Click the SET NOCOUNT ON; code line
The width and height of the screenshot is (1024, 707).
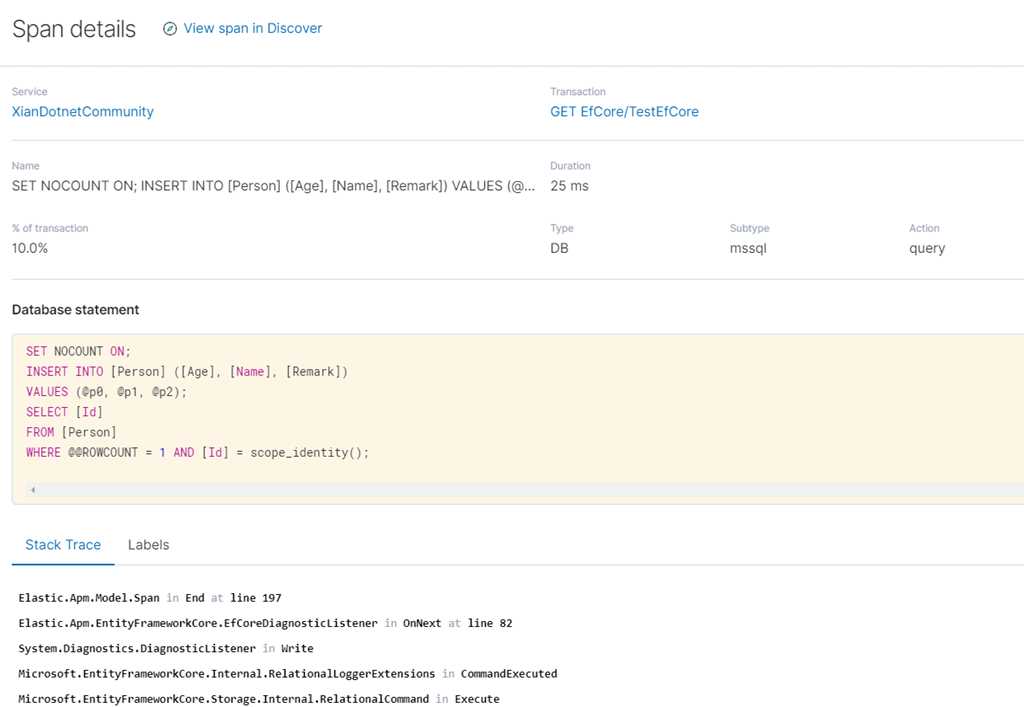coord(78,351)
